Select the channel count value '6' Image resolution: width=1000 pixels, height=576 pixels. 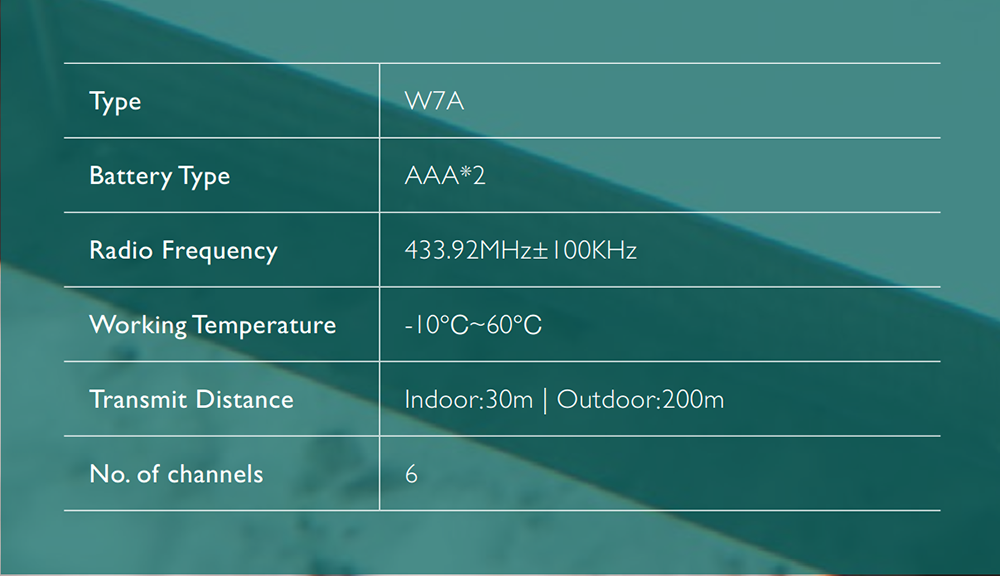pos(411,474)
